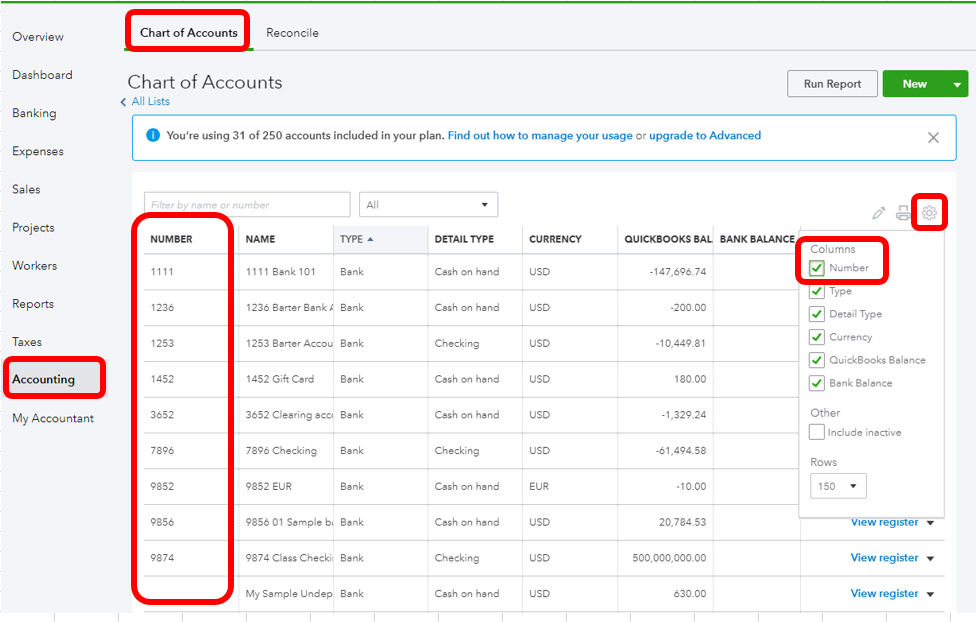Toggle the Bank Balance column checkbox
Viewport: 976px width, 622px height.
click(x=817, y=383)
